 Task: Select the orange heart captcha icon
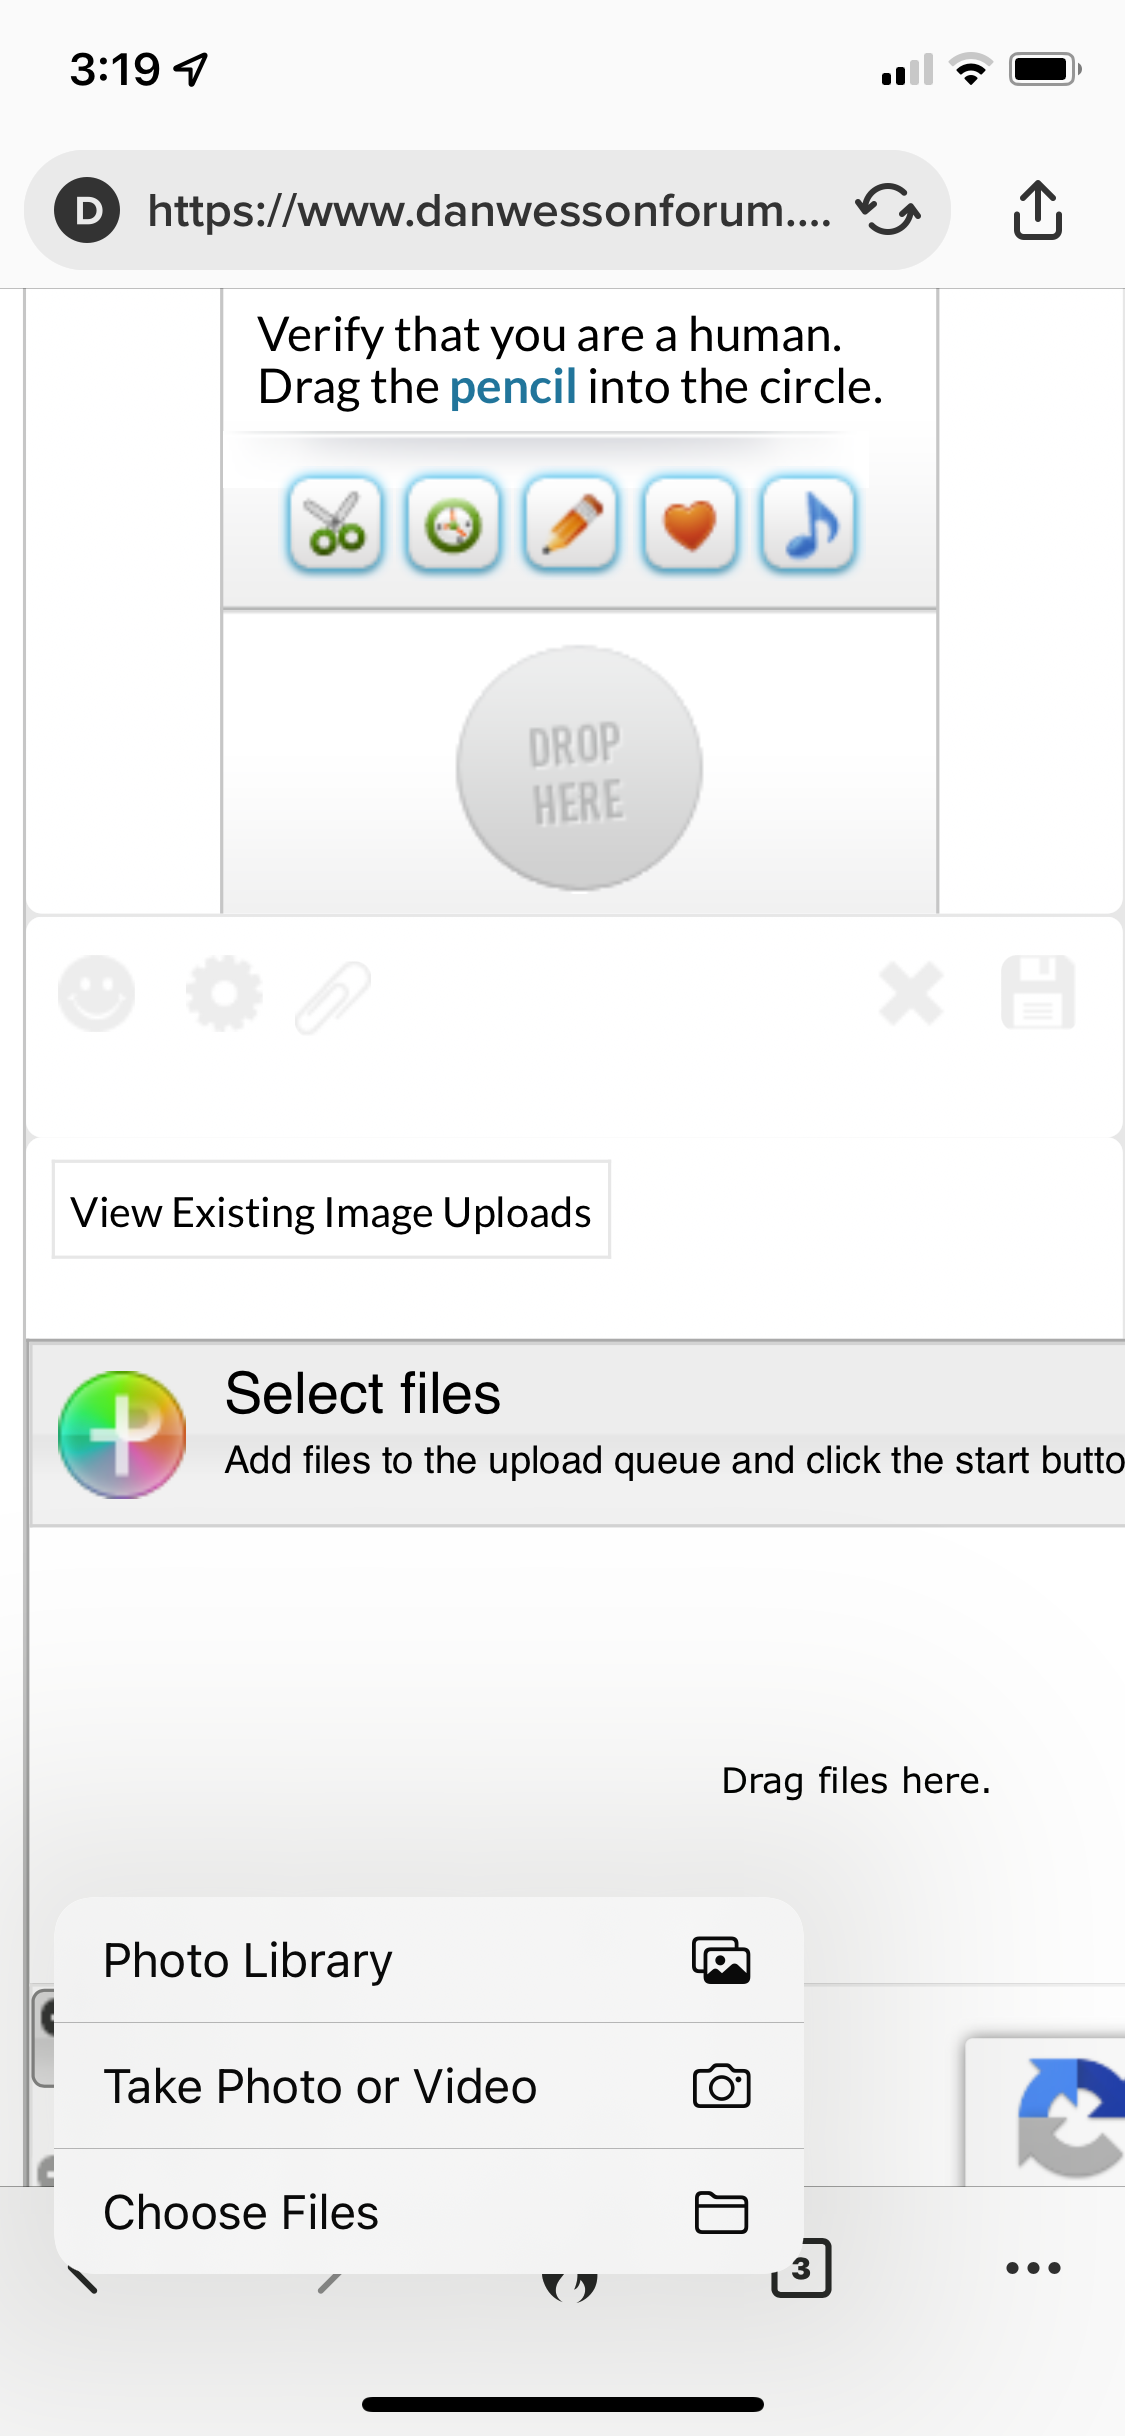689,523
